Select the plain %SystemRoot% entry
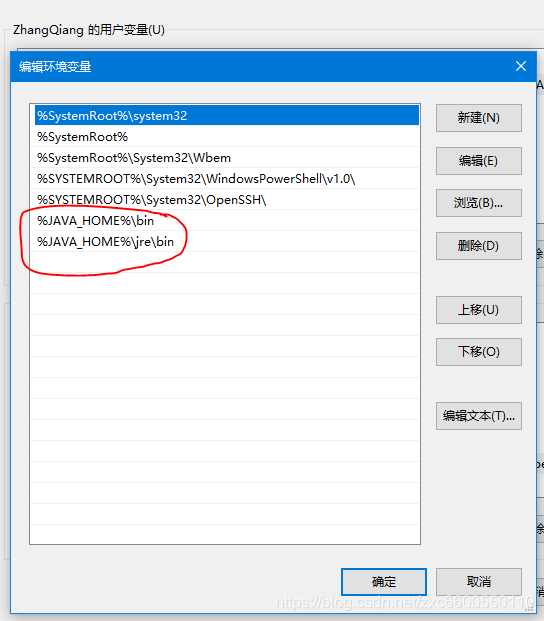544x621 pixels. pyautogui.click(x=225, y=137)
